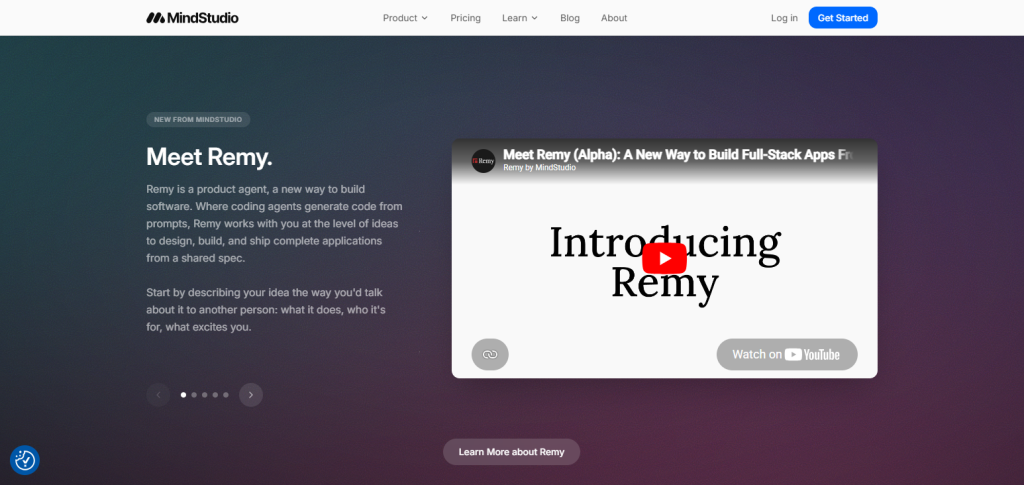Image resolution: width=1024 pixels, height=485 pixels.
Task: Click Watch on YouTube button
Action: tap(787, 354)
